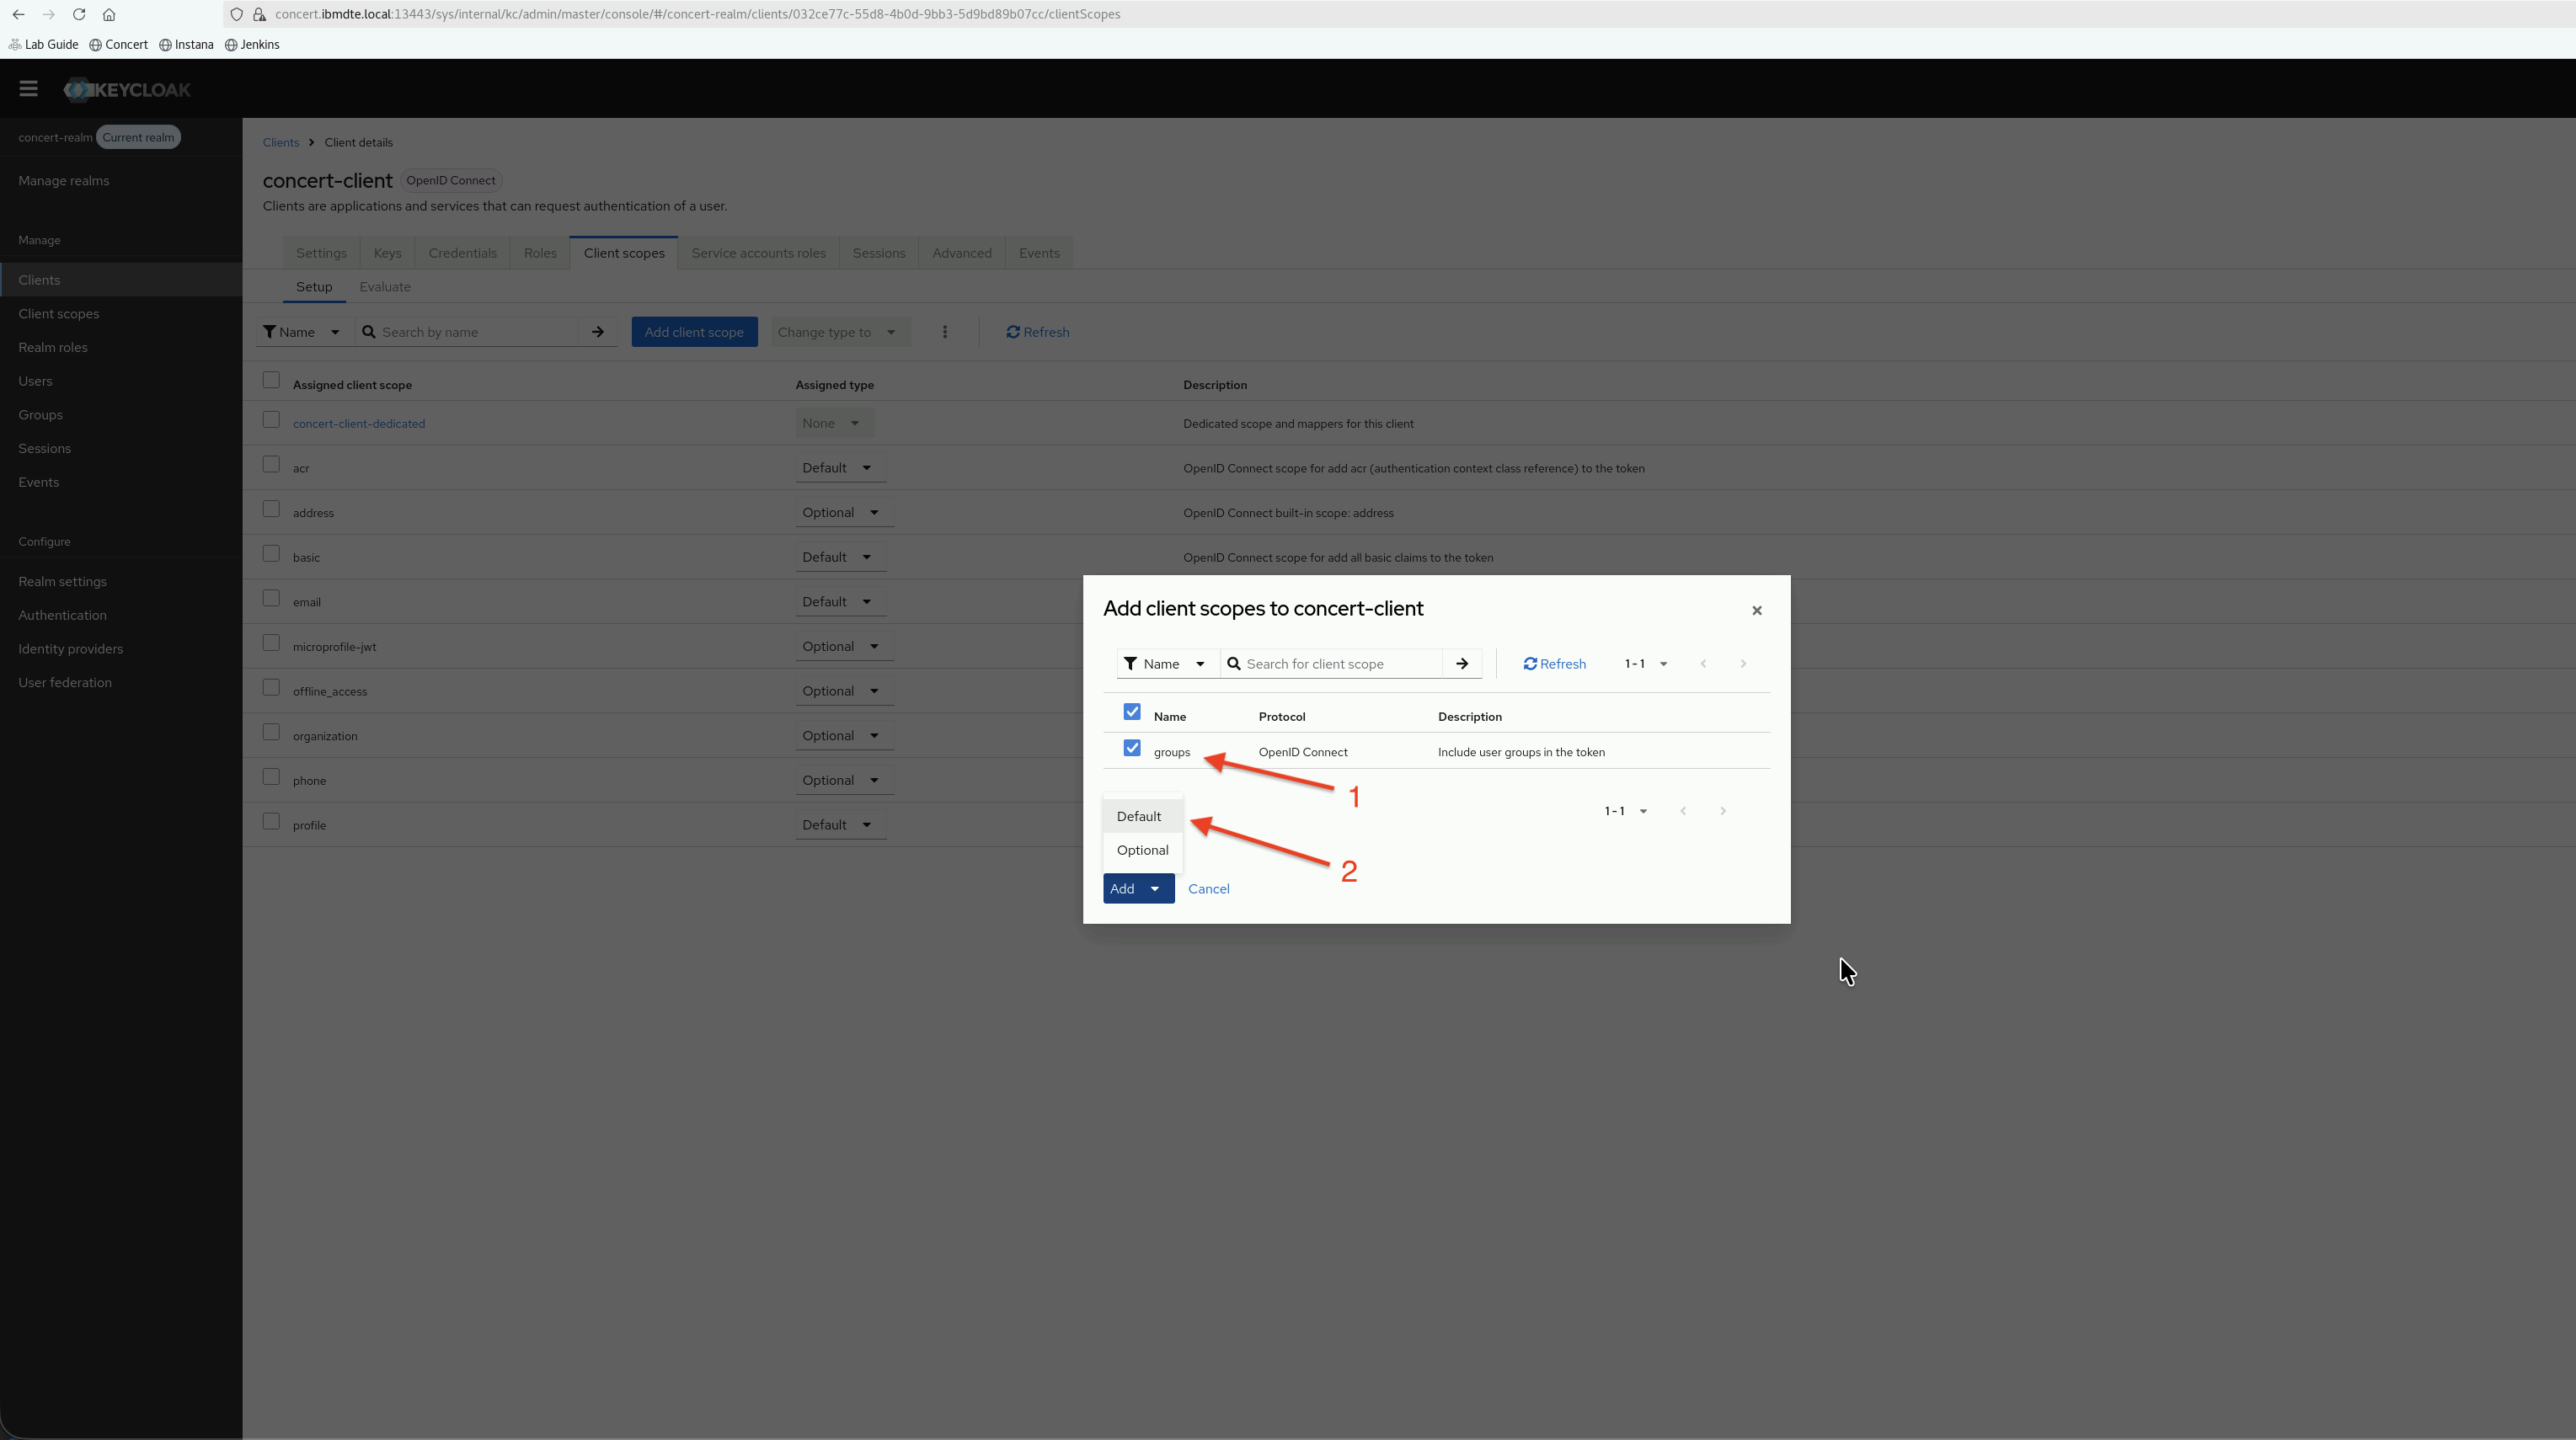Viewport: 2576px width, 1440px height.
Task: Switch to the Credentials tab
Action: [x=462, y=253]
